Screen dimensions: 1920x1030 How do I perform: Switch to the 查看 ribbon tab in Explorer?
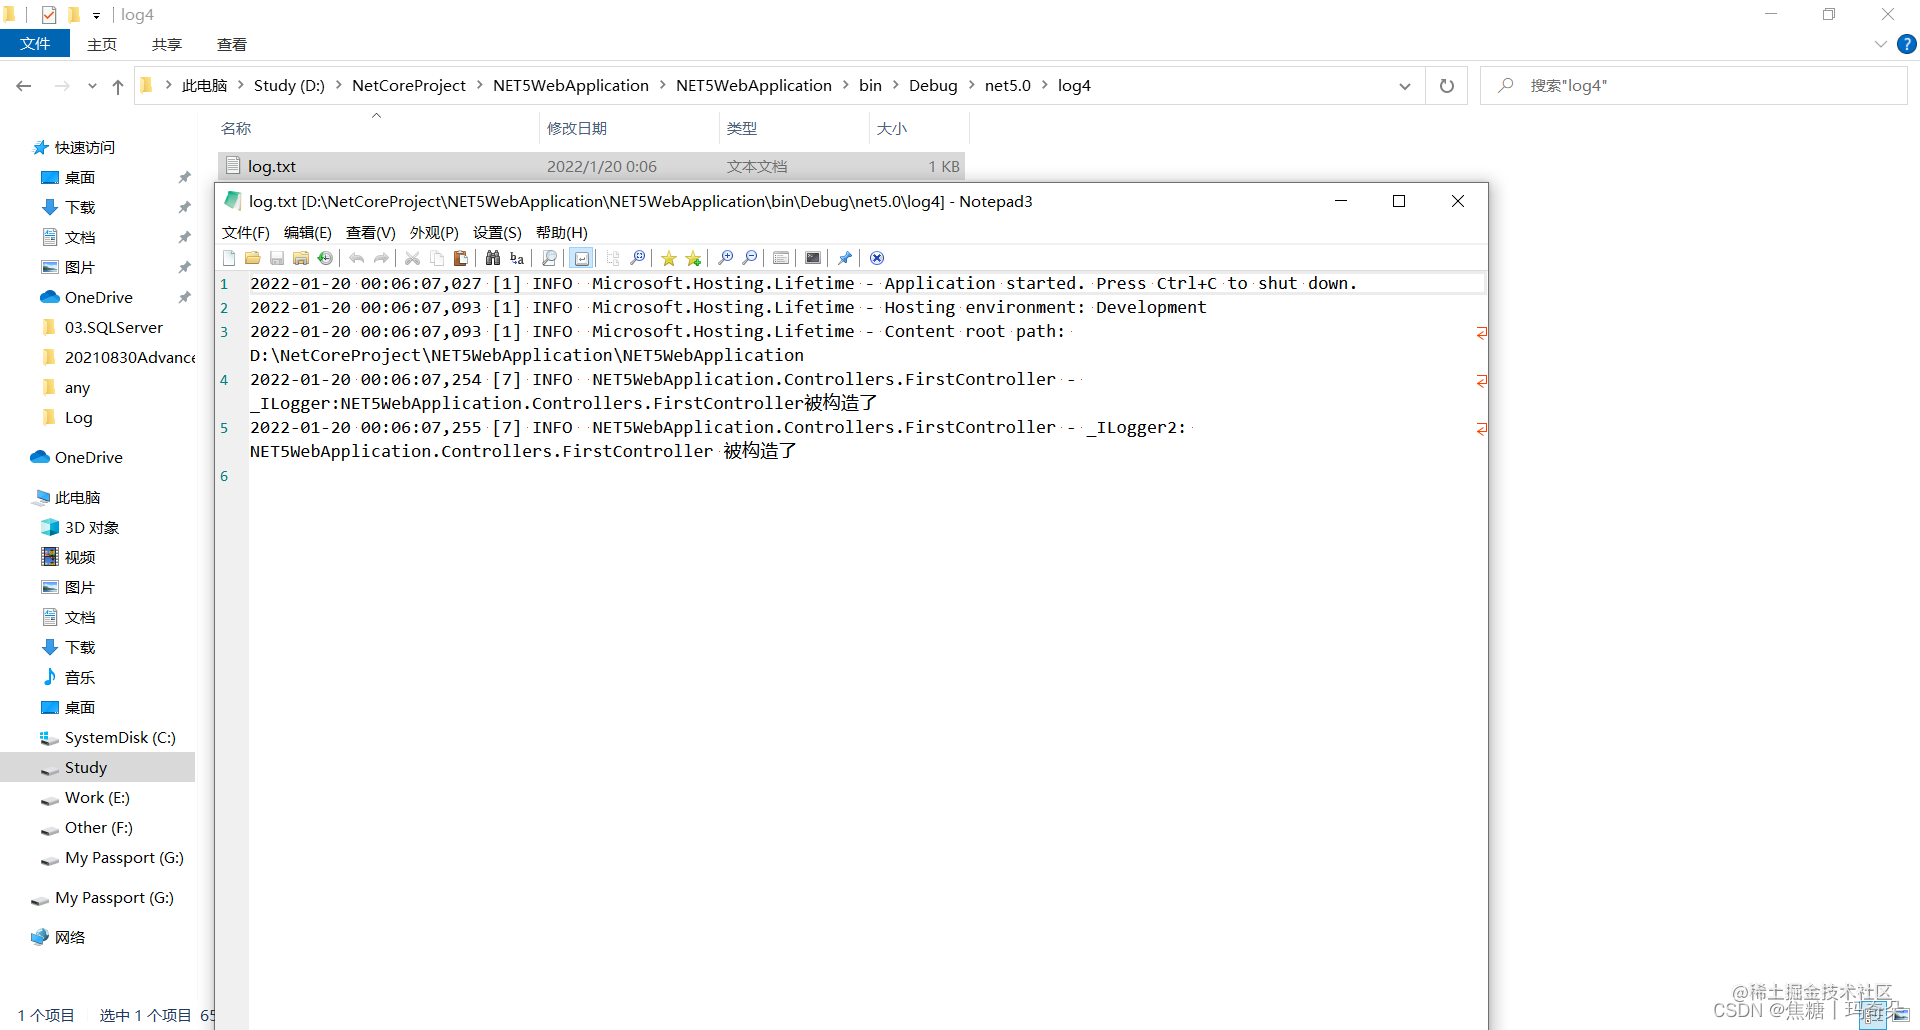click(232, 44)
